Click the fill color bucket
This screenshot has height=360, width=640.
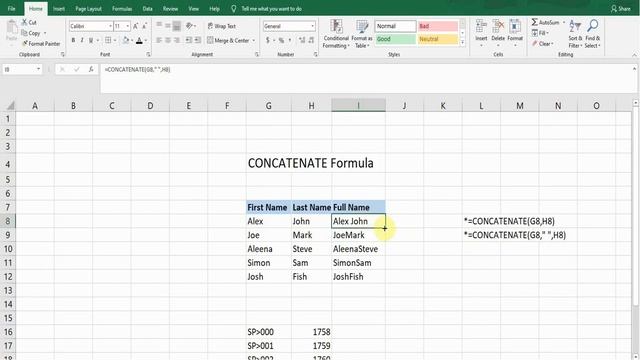click(126, 40)
